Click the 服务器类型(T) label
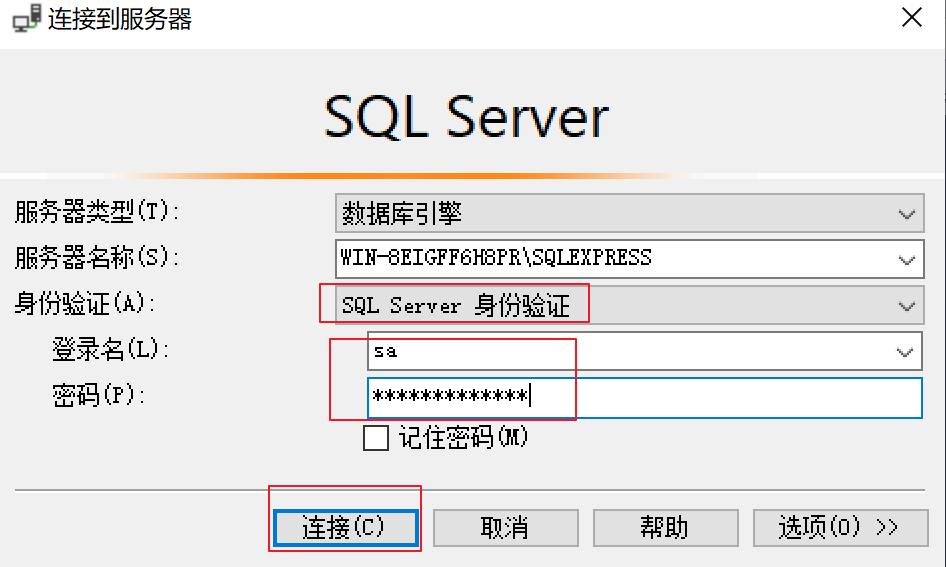This screenshot has height=567, width=946. 97,212
